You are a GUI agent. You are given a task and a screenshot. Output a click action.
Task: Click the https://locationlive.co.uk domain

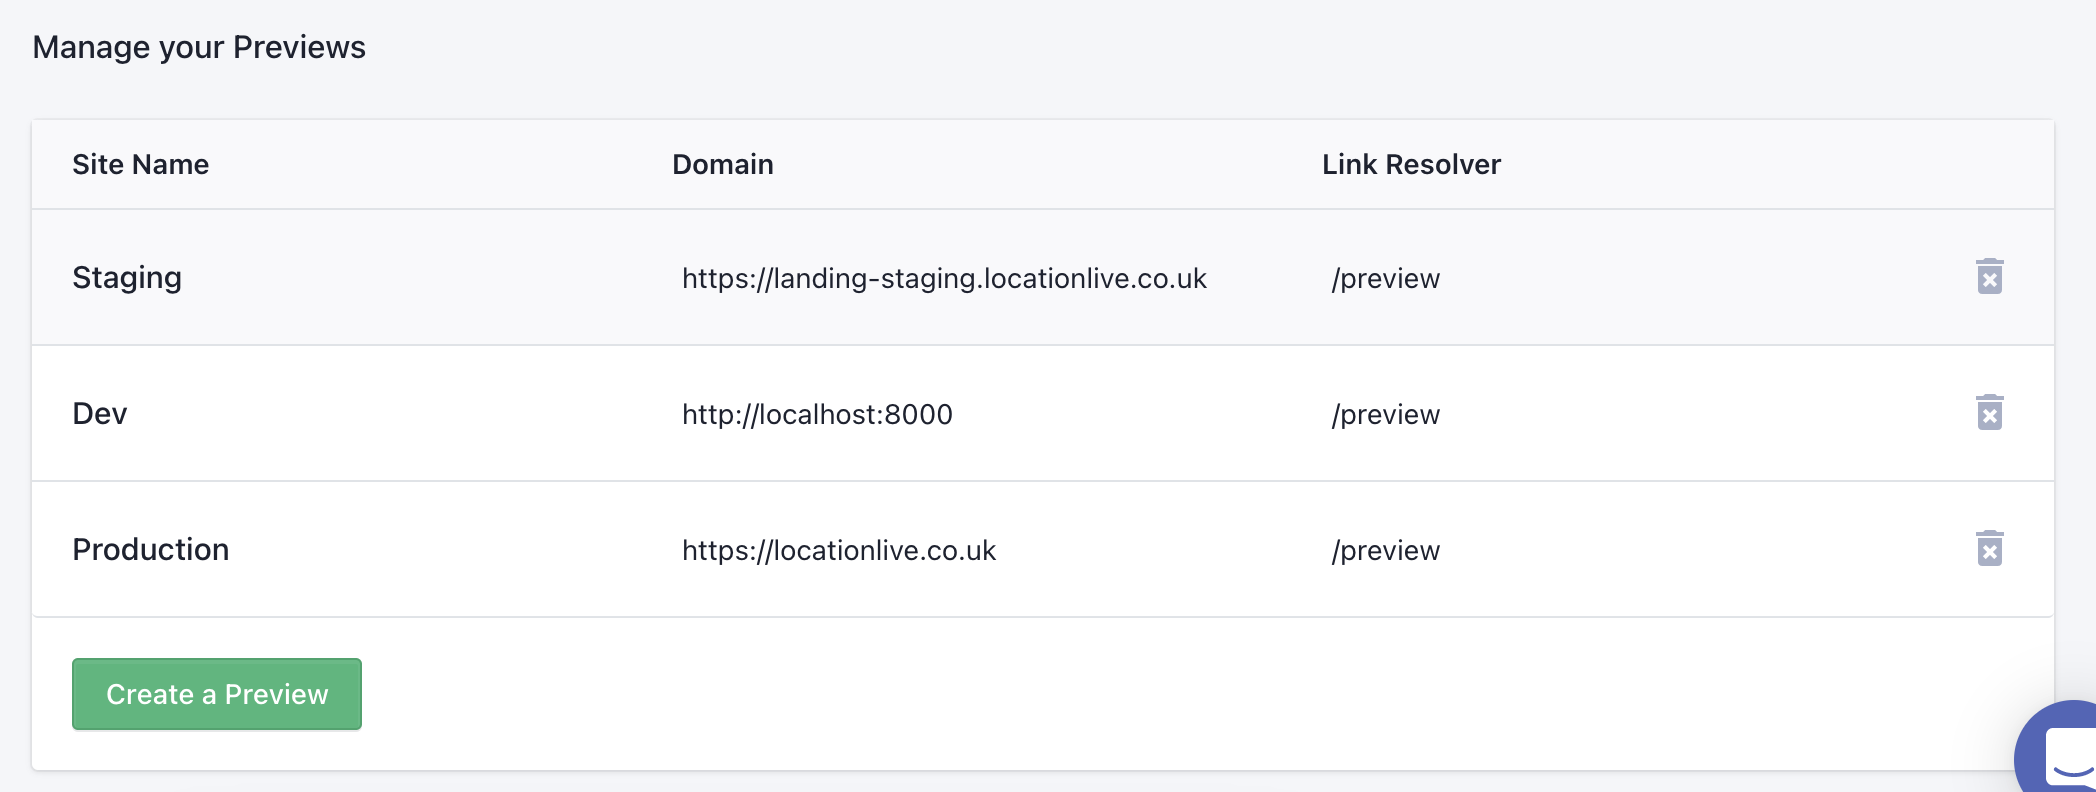click(839, 549)
